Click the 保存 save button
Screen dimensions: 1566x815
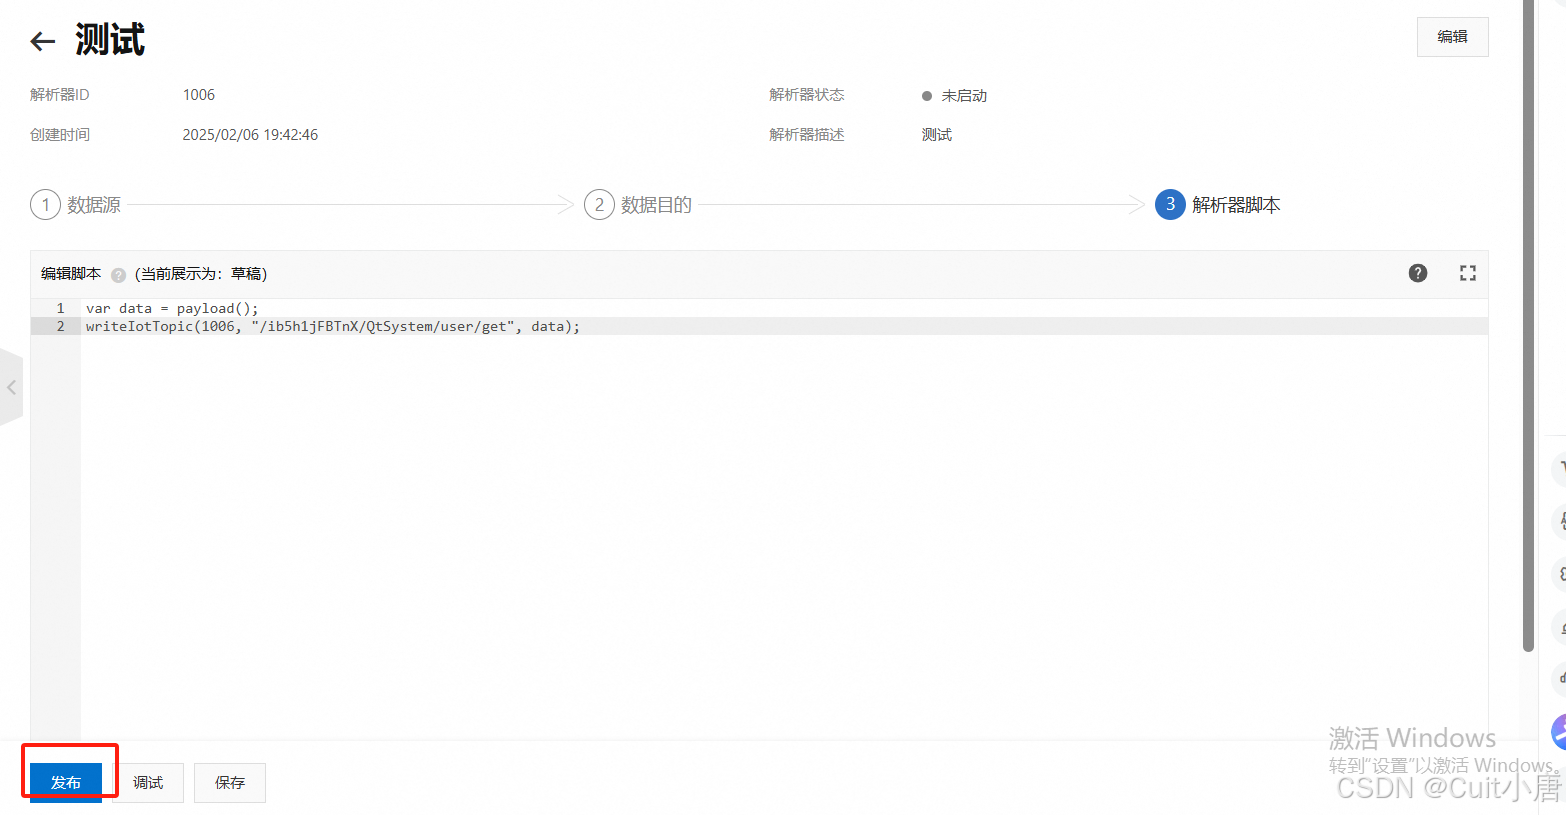tap(230, 782)
